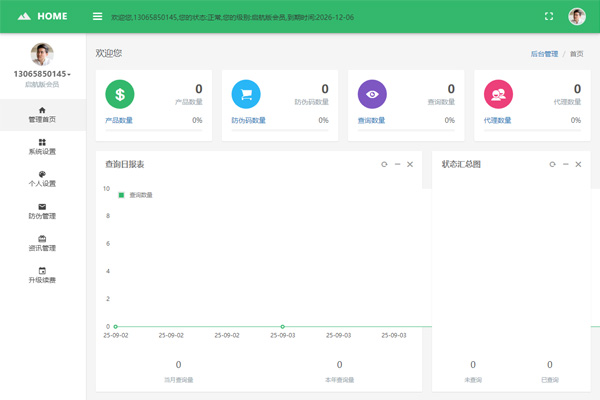Collapse the 状态汇总图 panel
The width and height of the screenshot is (600, 400).
[566, 164]
